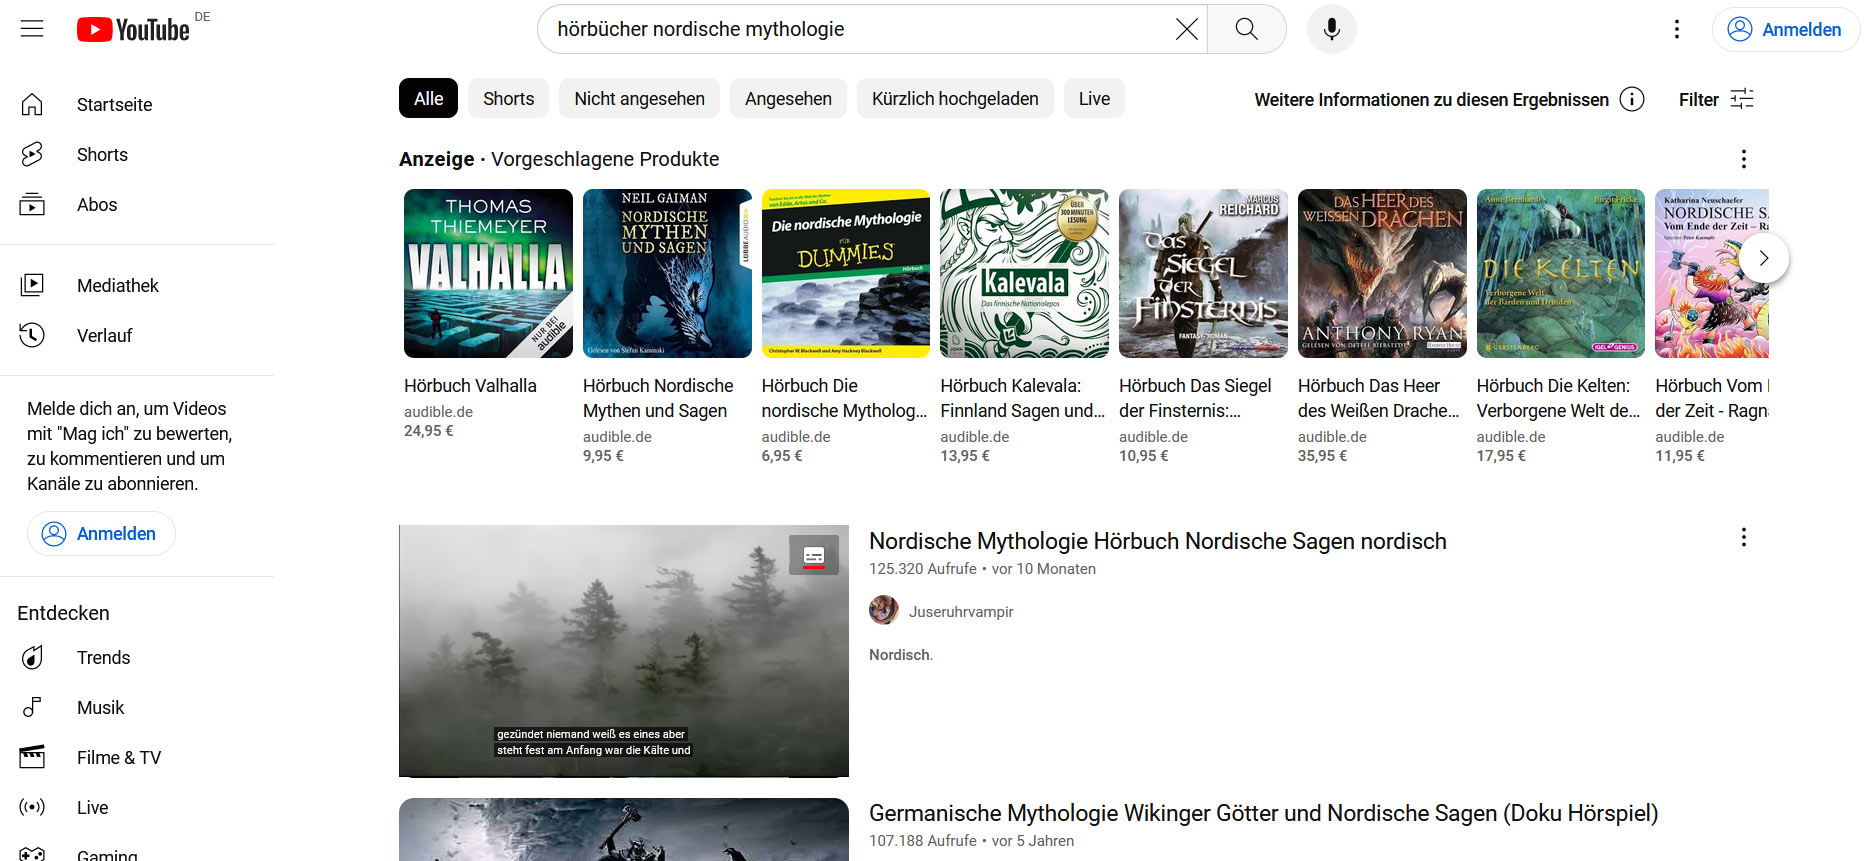Clear the search field text

1186,29
